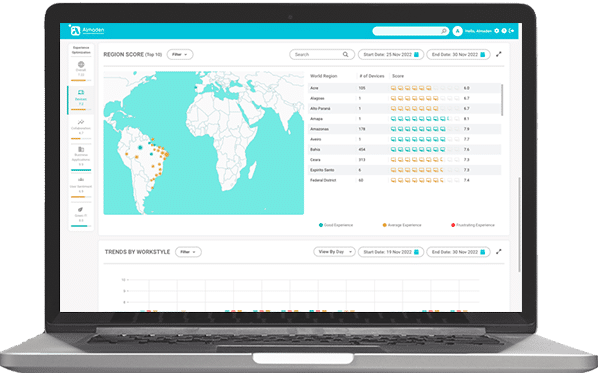This screenshot has width=600, height=373.
Task: Expand the Trends by Workstyle panel to fullscreen
Action: 499,252
